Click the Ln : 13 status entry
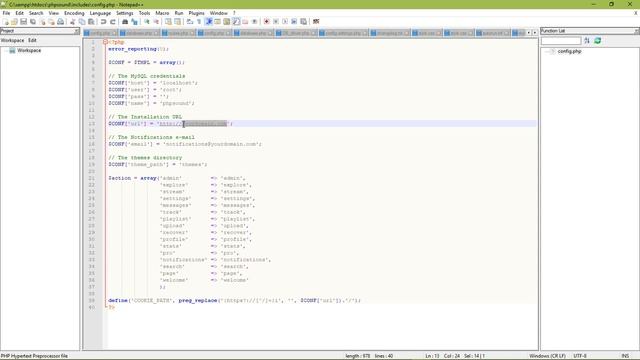Viewport: 640px width, 360px height. [x=432, y=356]
